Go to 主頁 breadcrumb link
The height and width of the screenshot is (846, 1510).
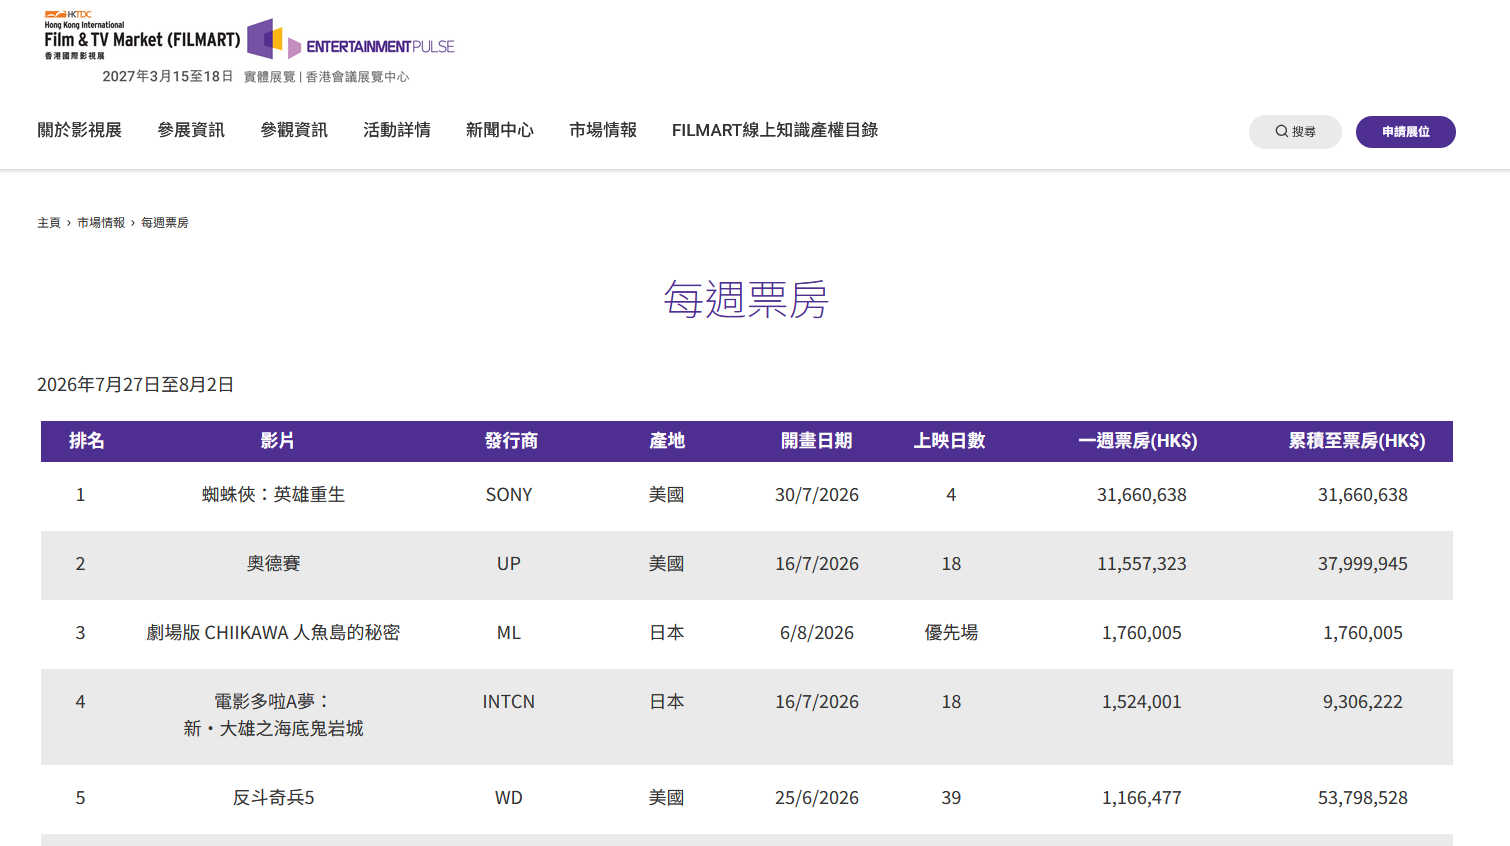point(49,223)
